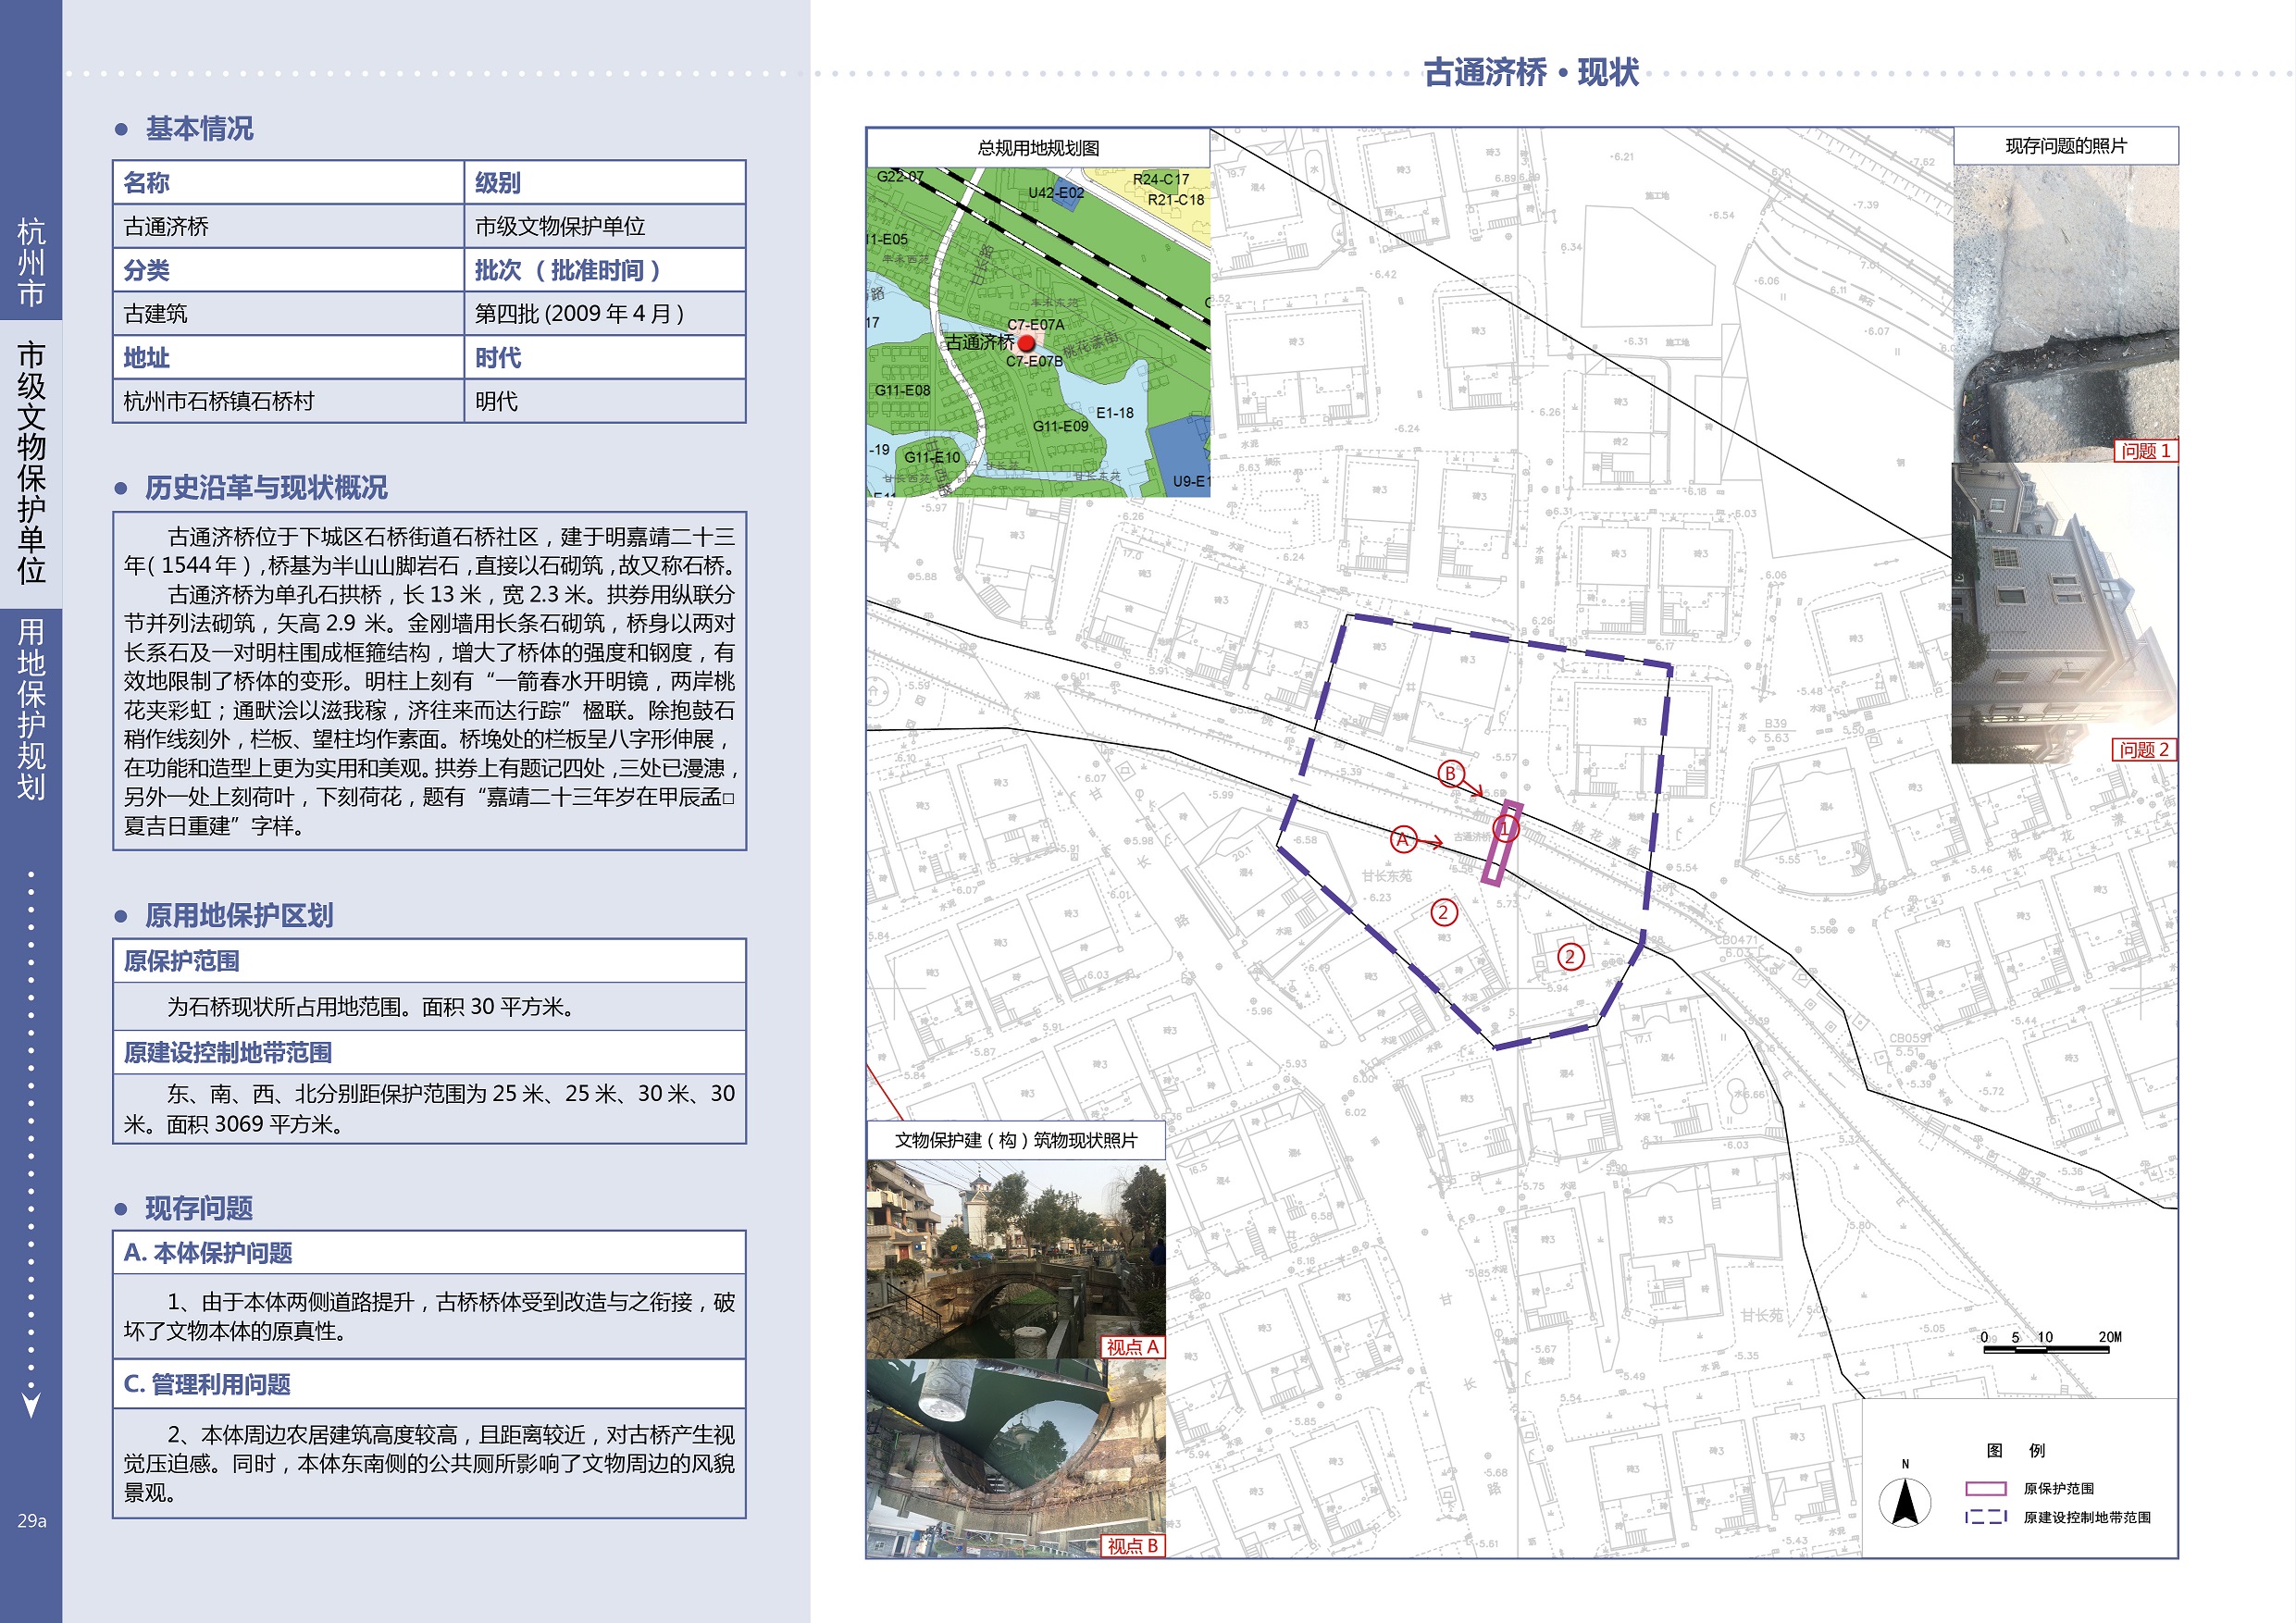The height and width of the screenshot is (1623, 2296).
Task: Click the 古通济桥·现状 page title
Action: pyautogui.click(x=1530, y=72)
